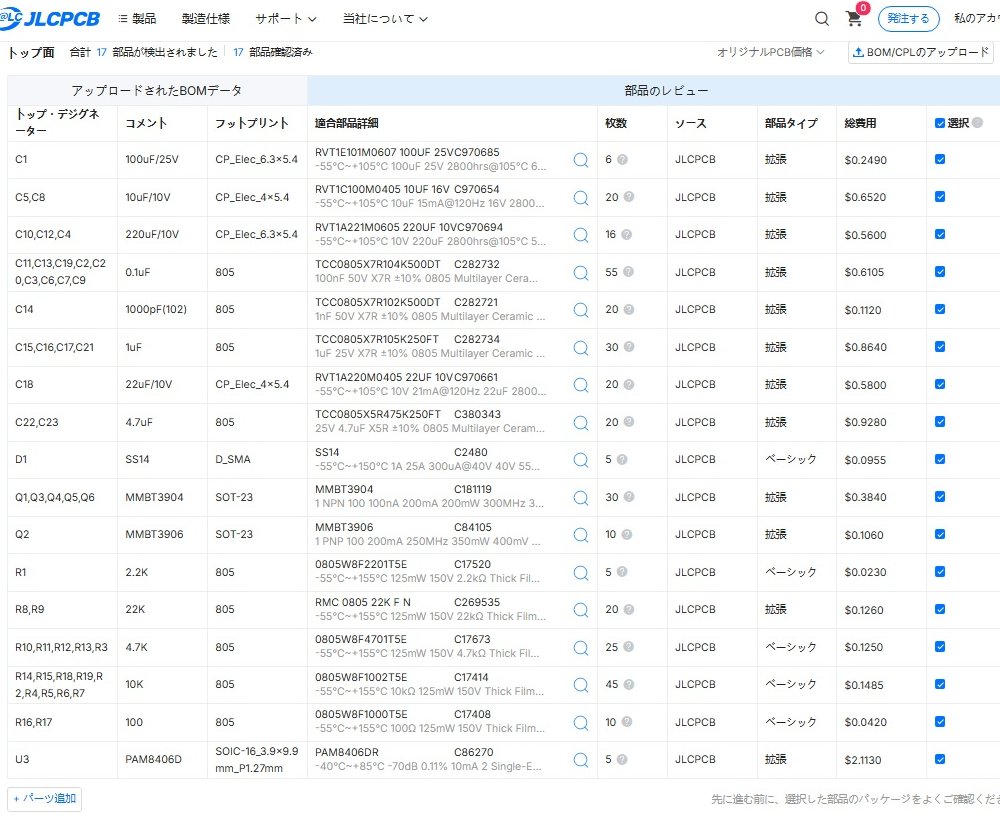Search part for PAM8406DR row
Image resolution: width=1000 pixels, height=825 pixels.
[x=580, y=760]
